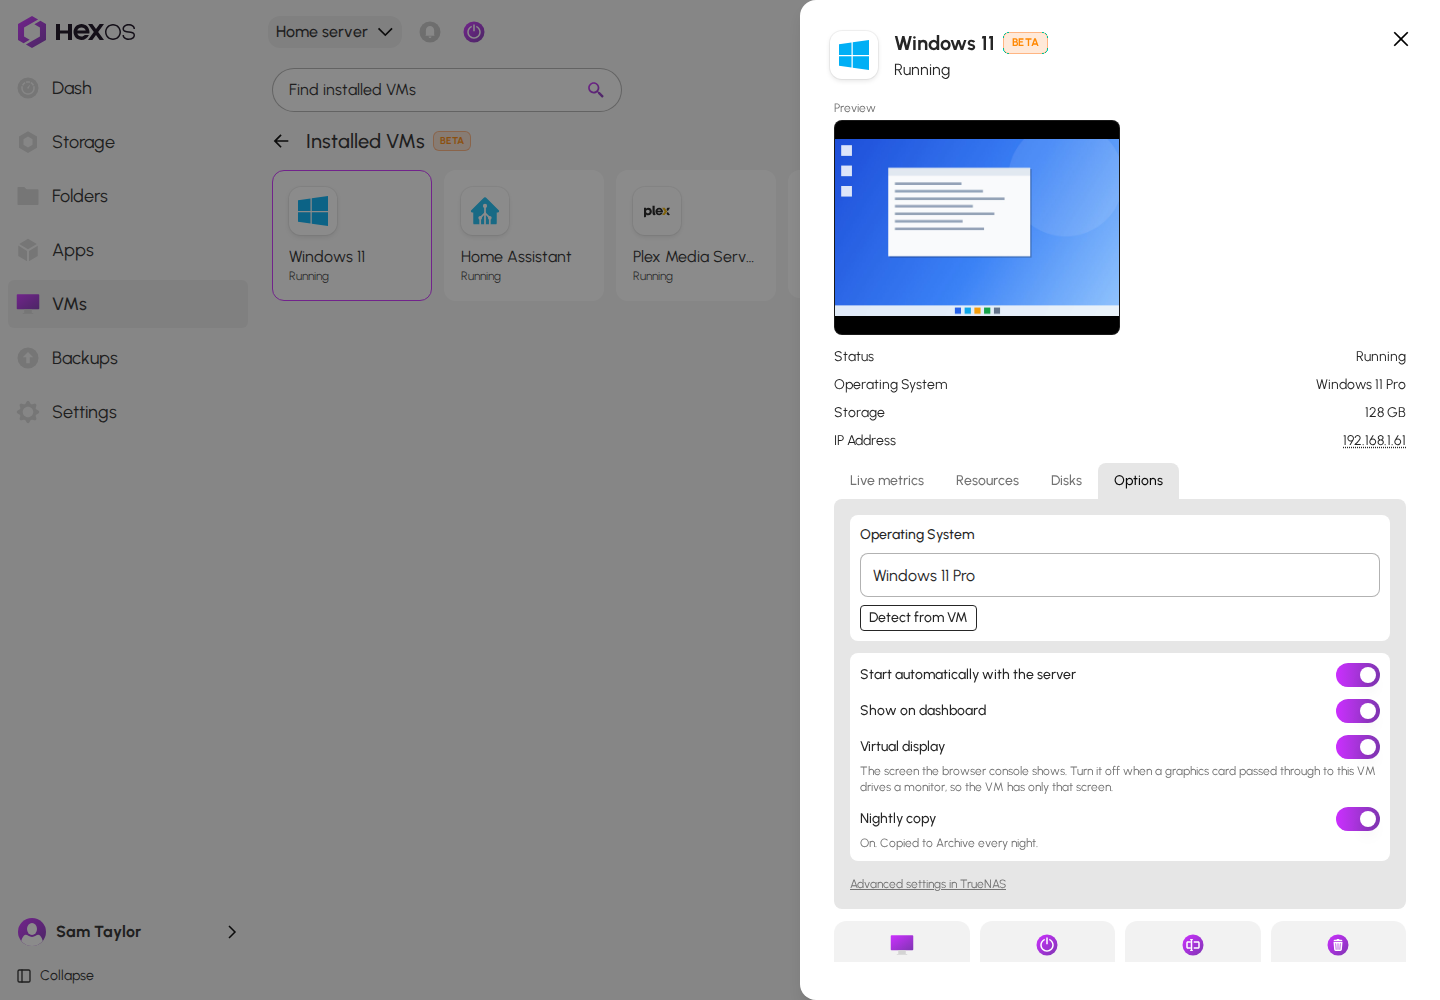The height and width of the screenshot is (1000, 1440).
Task: Toggle Start automatically with the server
Action: [x=1358, y=675]
